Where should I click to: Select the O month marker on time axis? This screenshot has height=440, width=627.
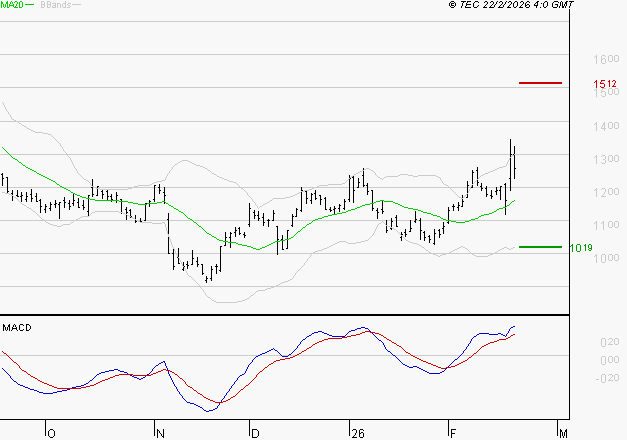[51, 434]
